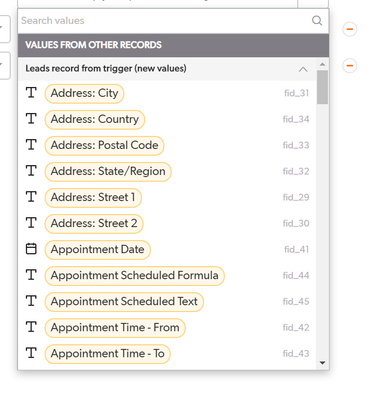Image resolution: width=383 pixels, height=400 pixels.
Task: Click the scroll down arrow of the list
Action: (x=322, y=363)
